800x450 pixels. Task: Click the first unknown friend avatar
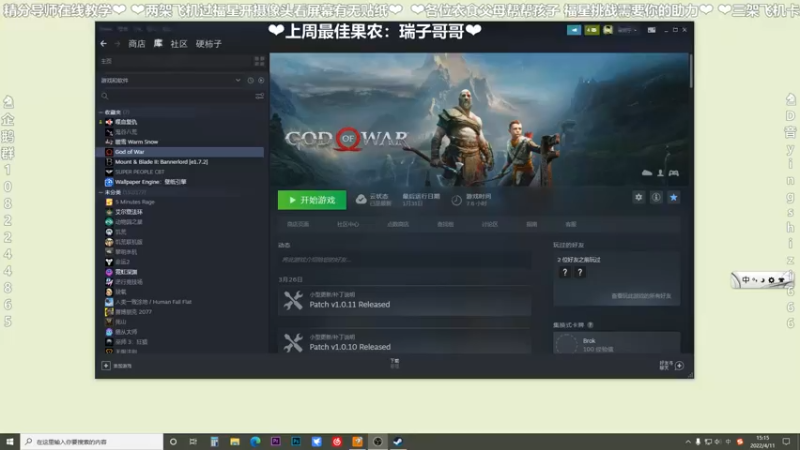[564, 272]
